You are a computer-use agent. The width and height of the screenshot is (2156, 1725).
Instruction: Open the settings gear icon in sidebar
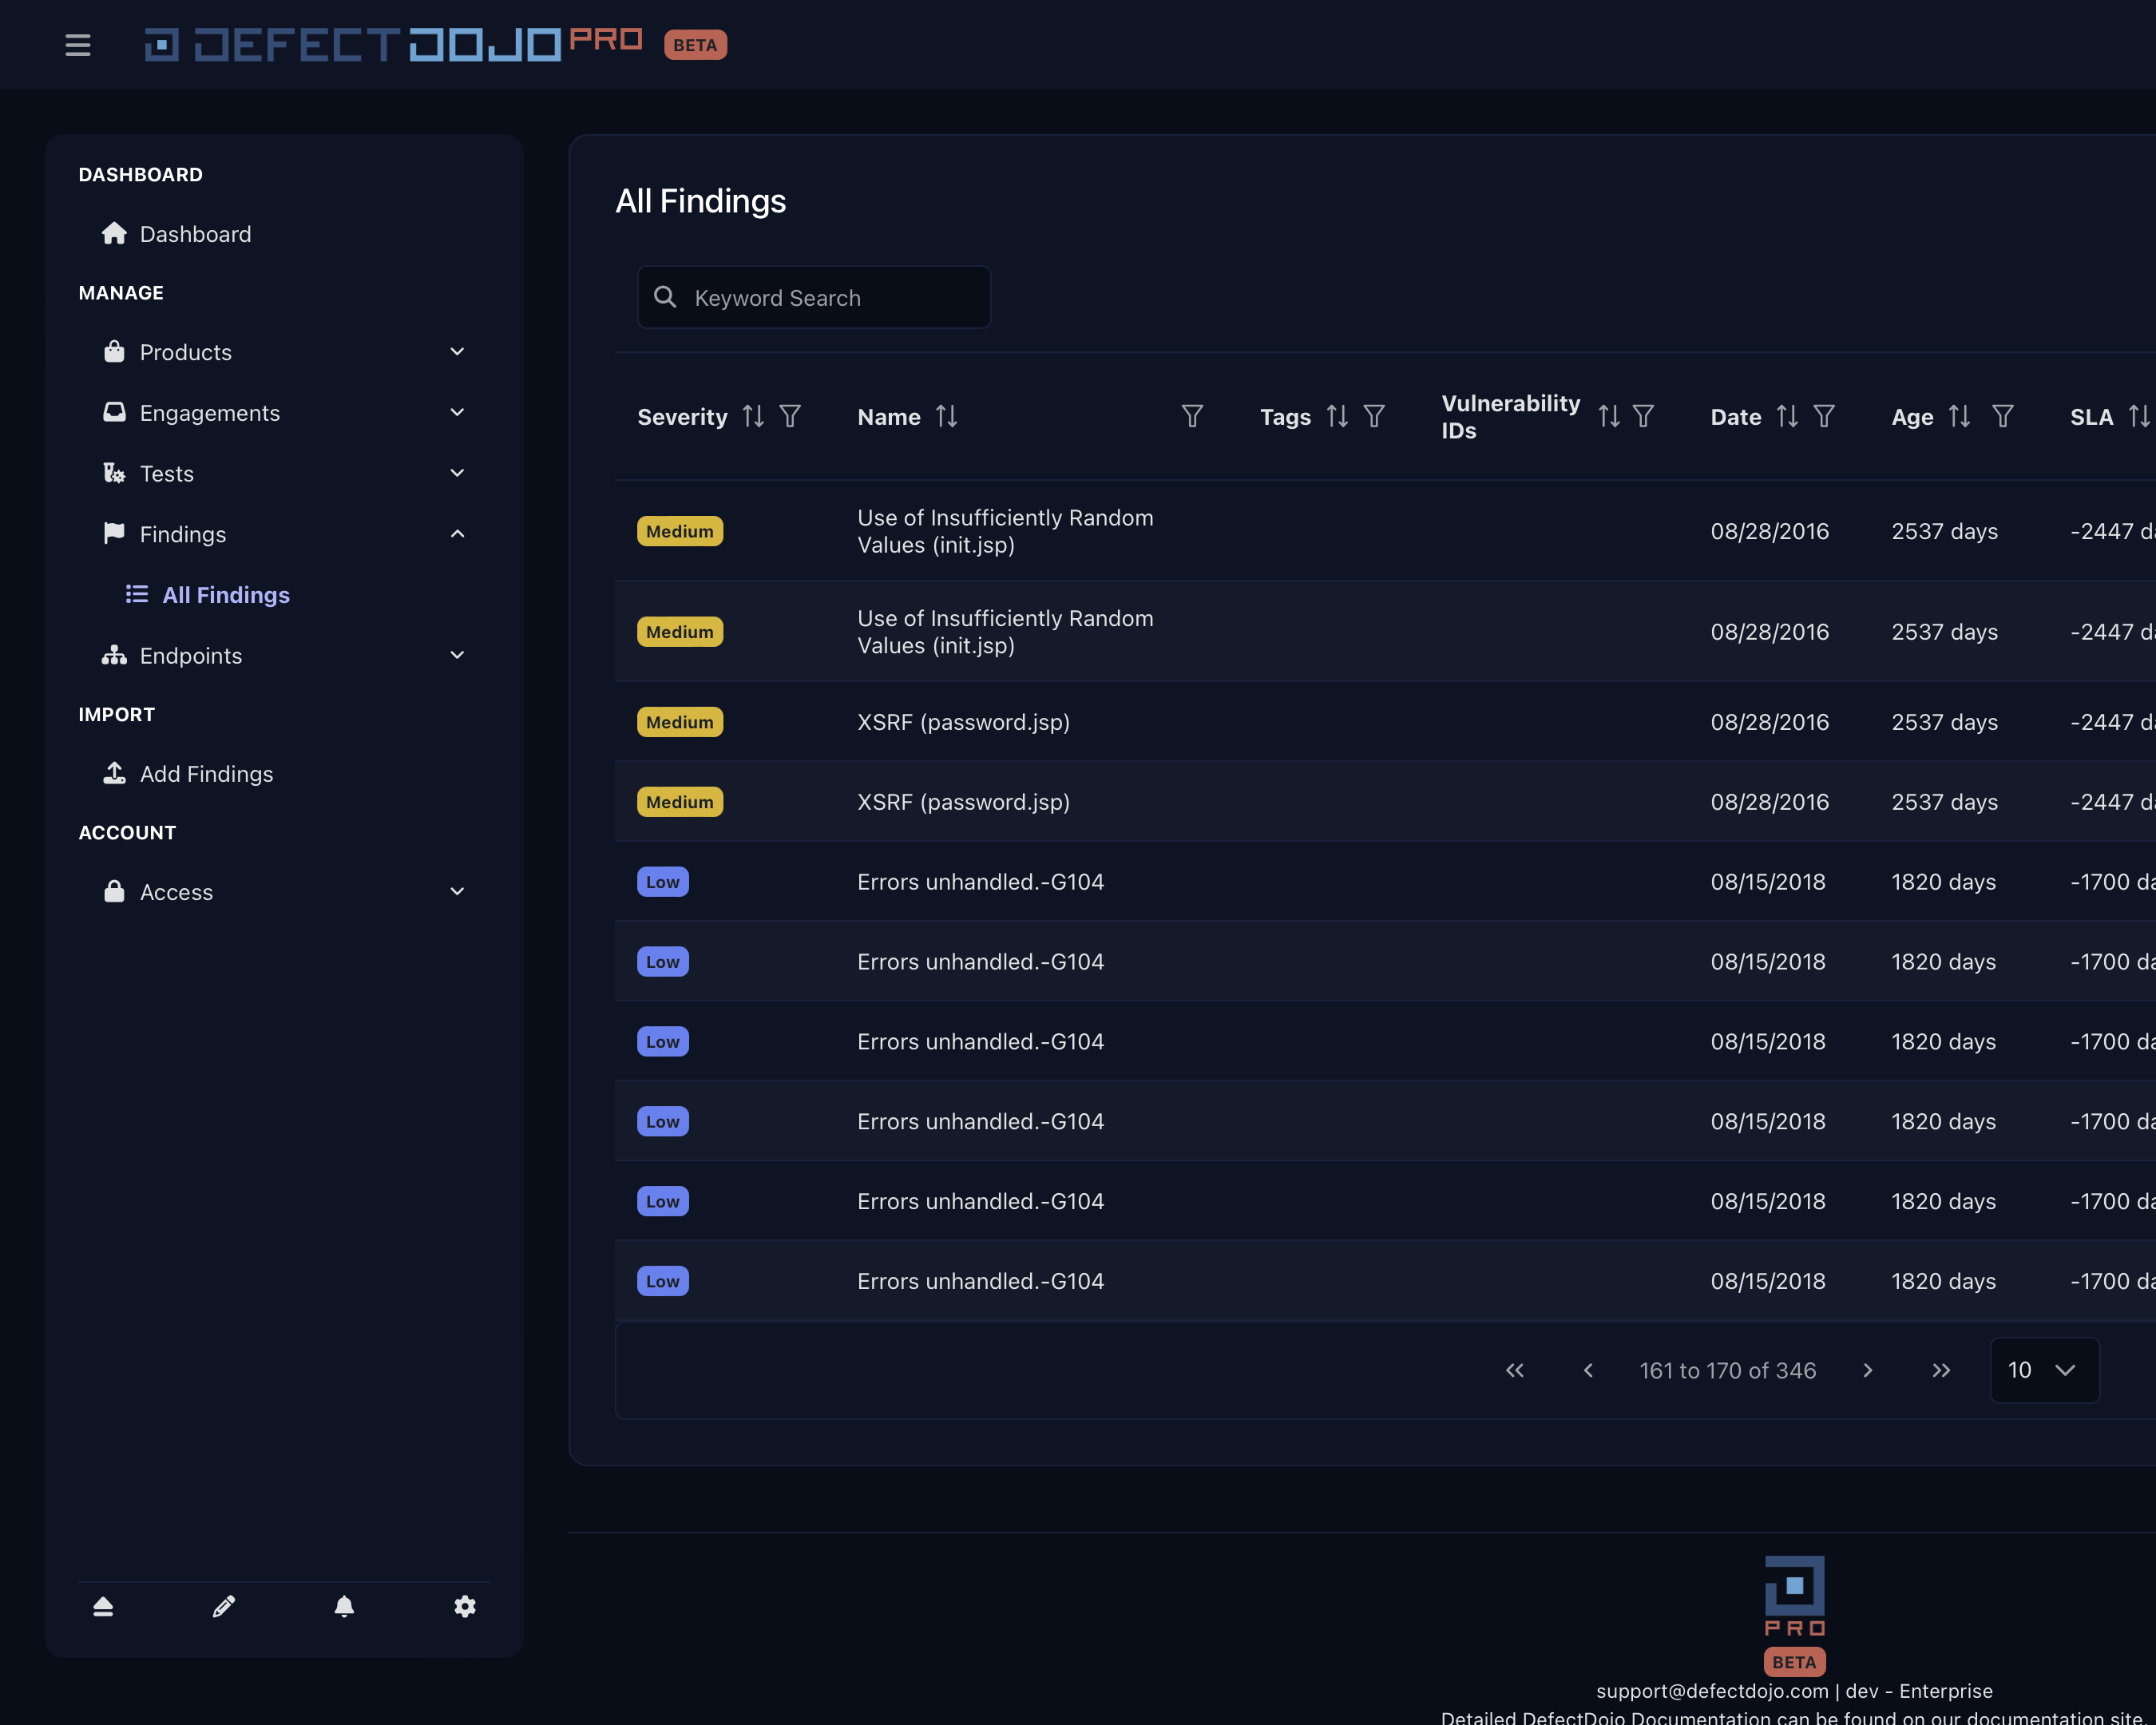pyautogui.click(x=465, y=1606)
